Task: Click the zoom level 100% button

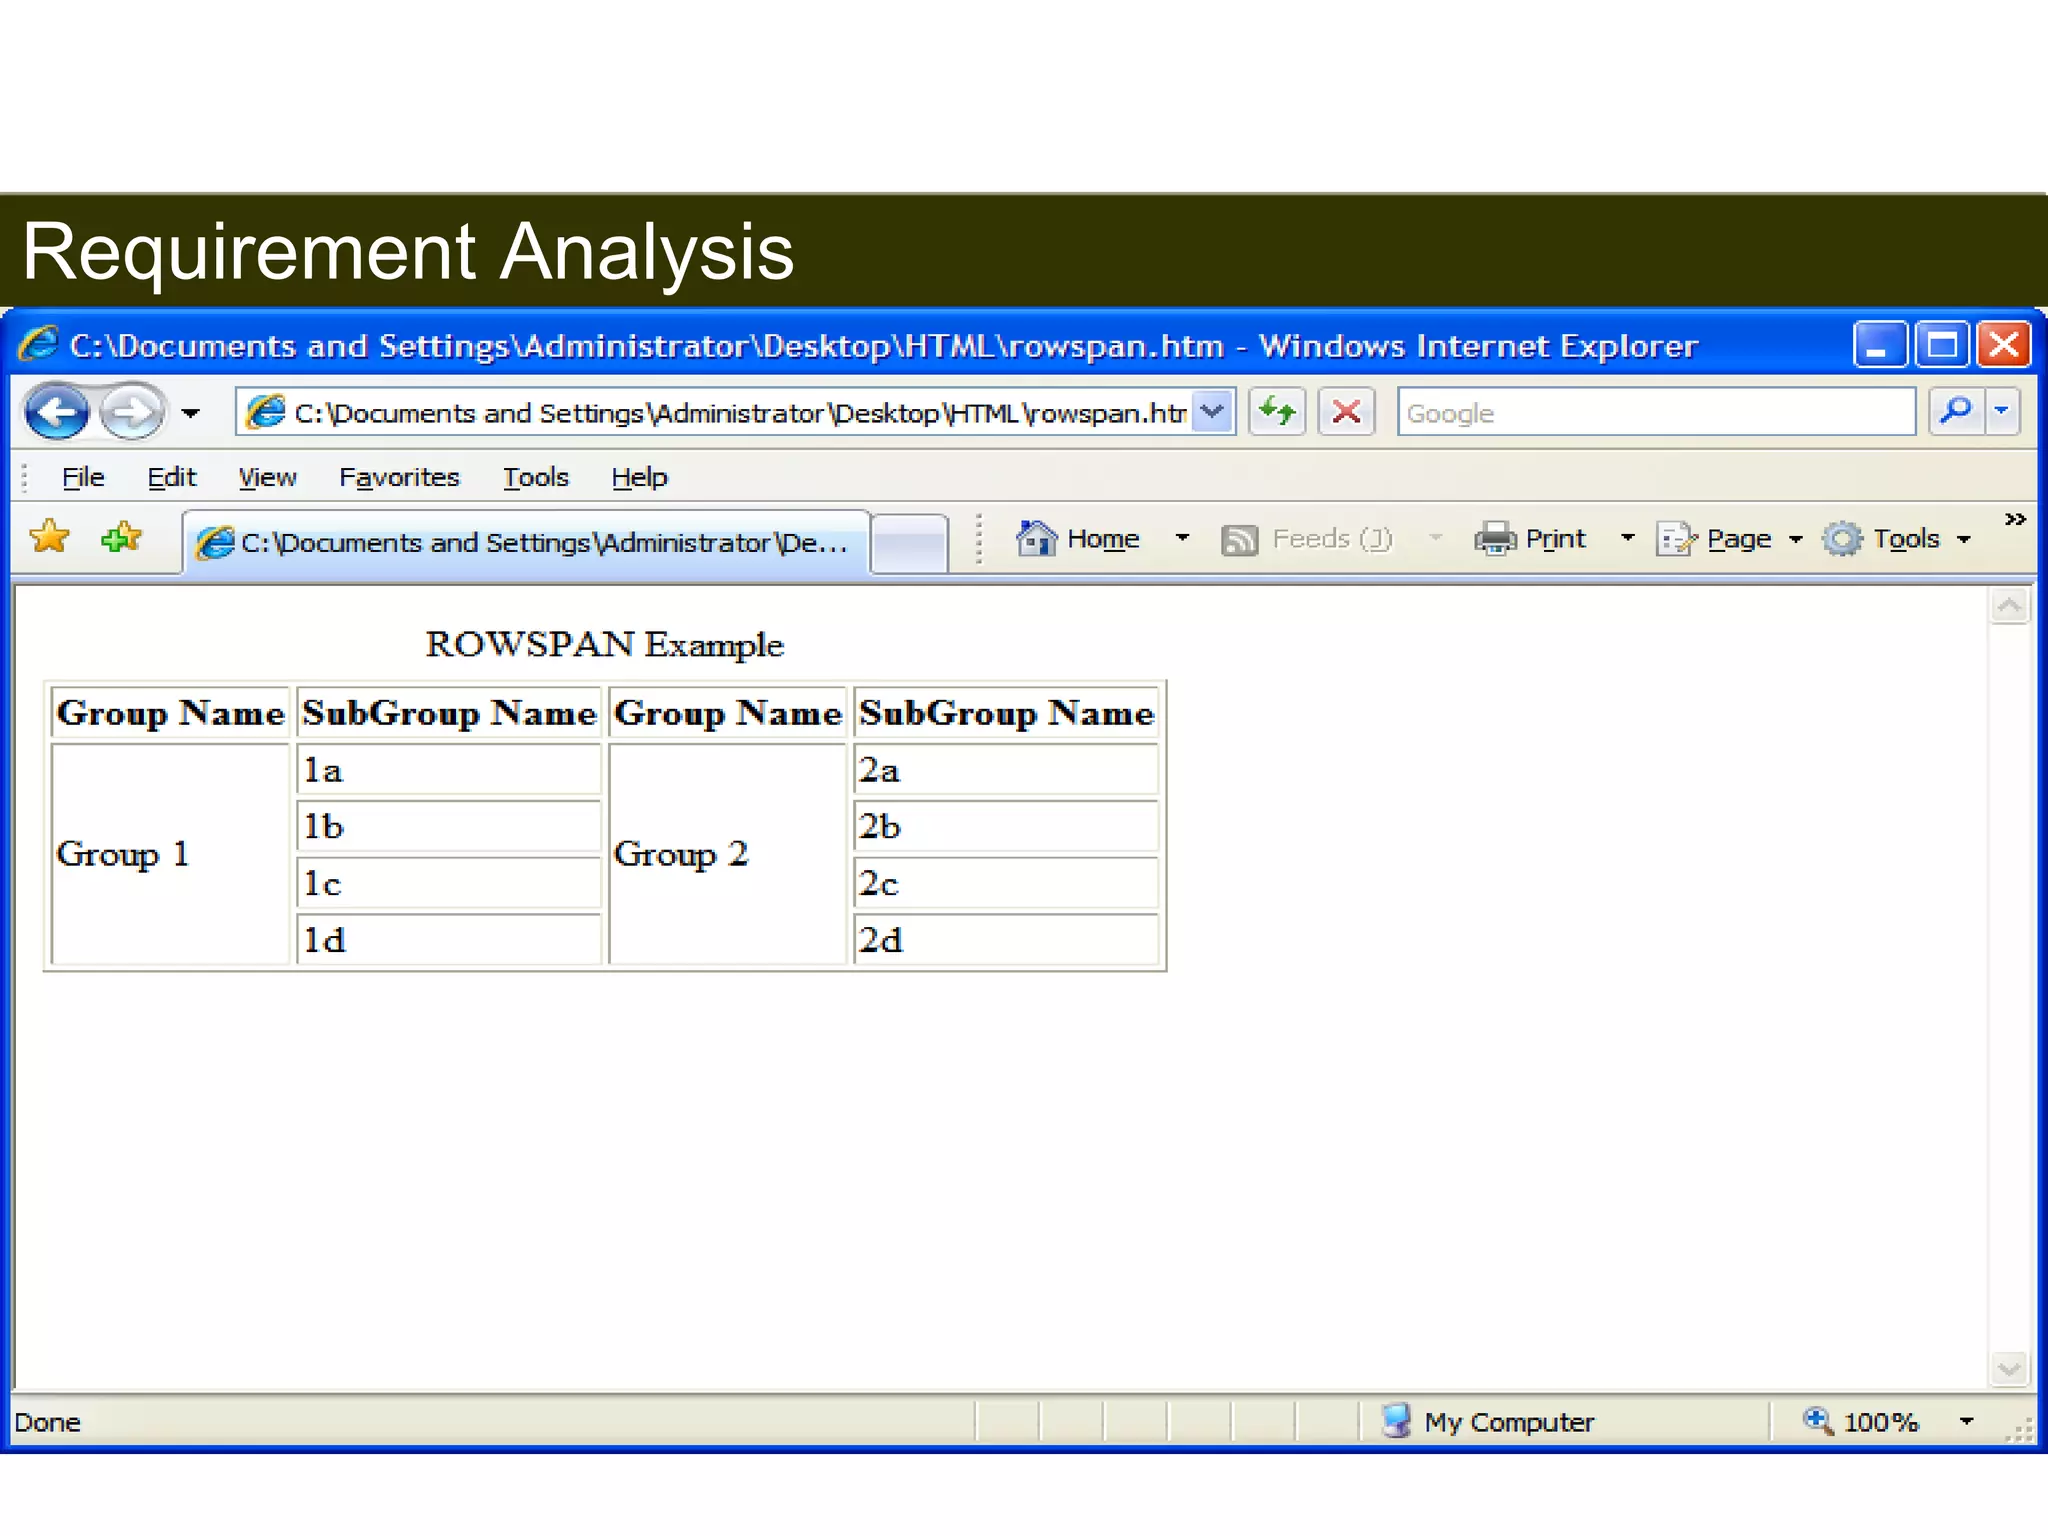Action: tap(1862, 1422)
